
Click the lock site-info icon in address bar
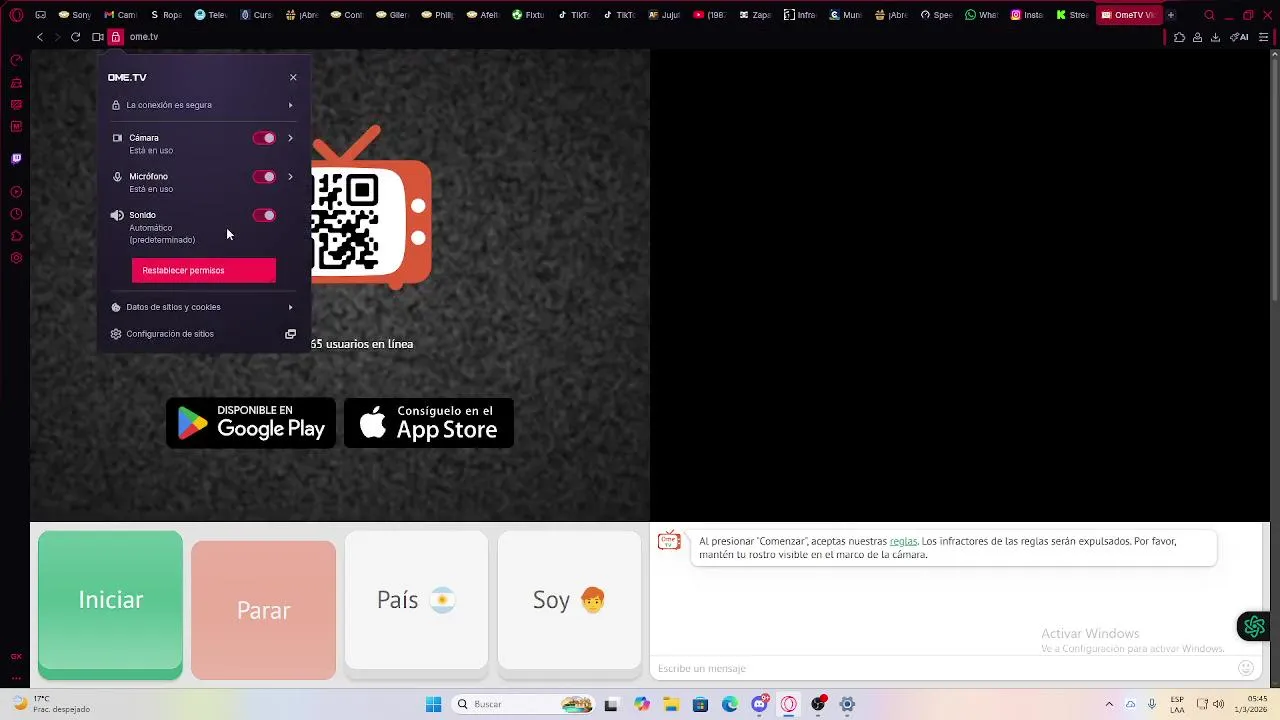point(116,37)
